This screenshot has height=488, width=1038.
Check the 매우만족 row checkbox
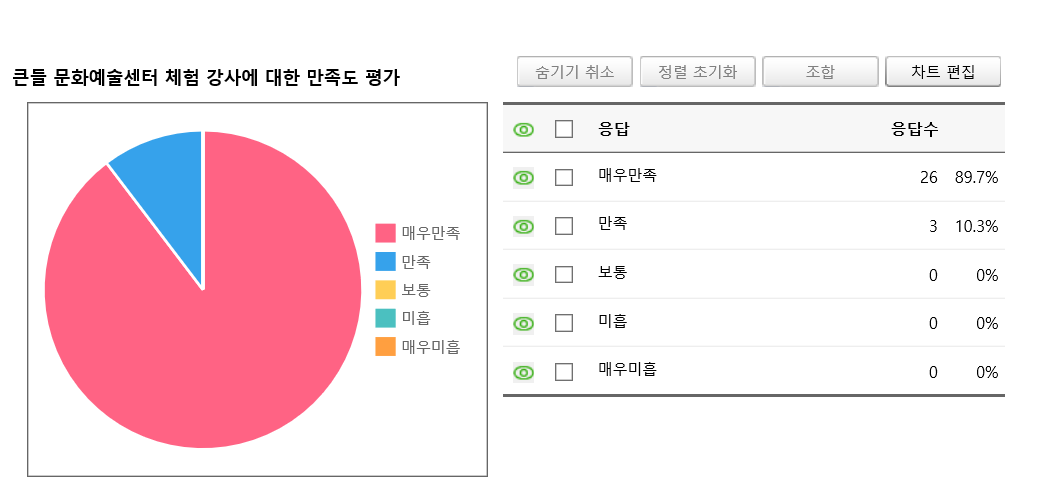point(563,177)
